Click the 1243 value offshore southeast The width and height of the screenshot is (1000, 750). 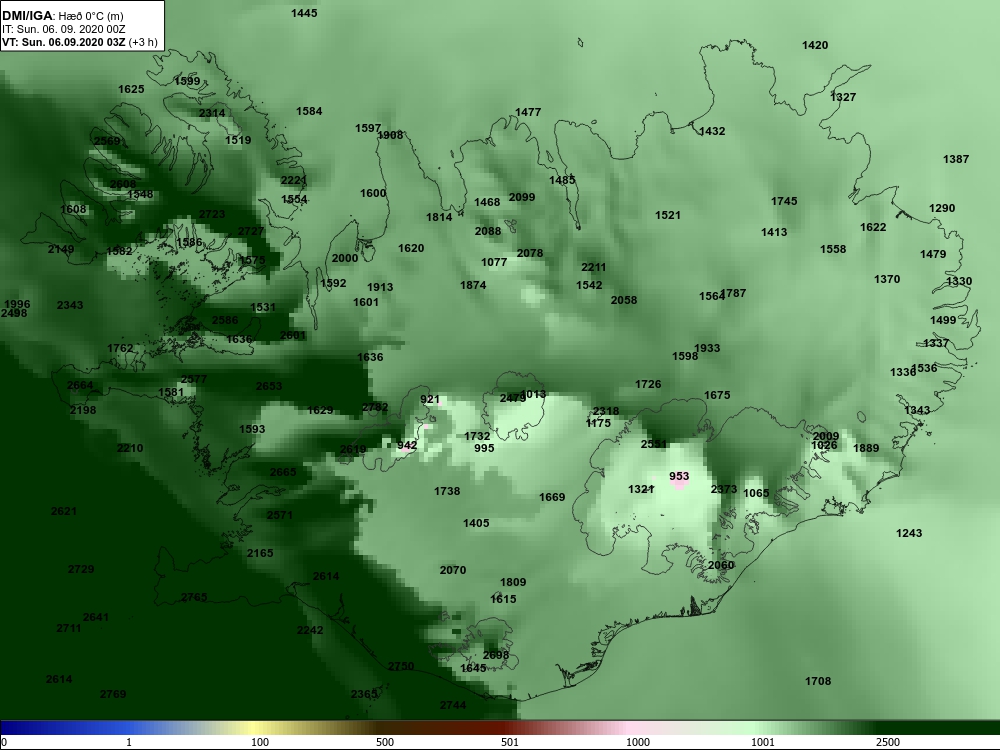tap(909, 533)
